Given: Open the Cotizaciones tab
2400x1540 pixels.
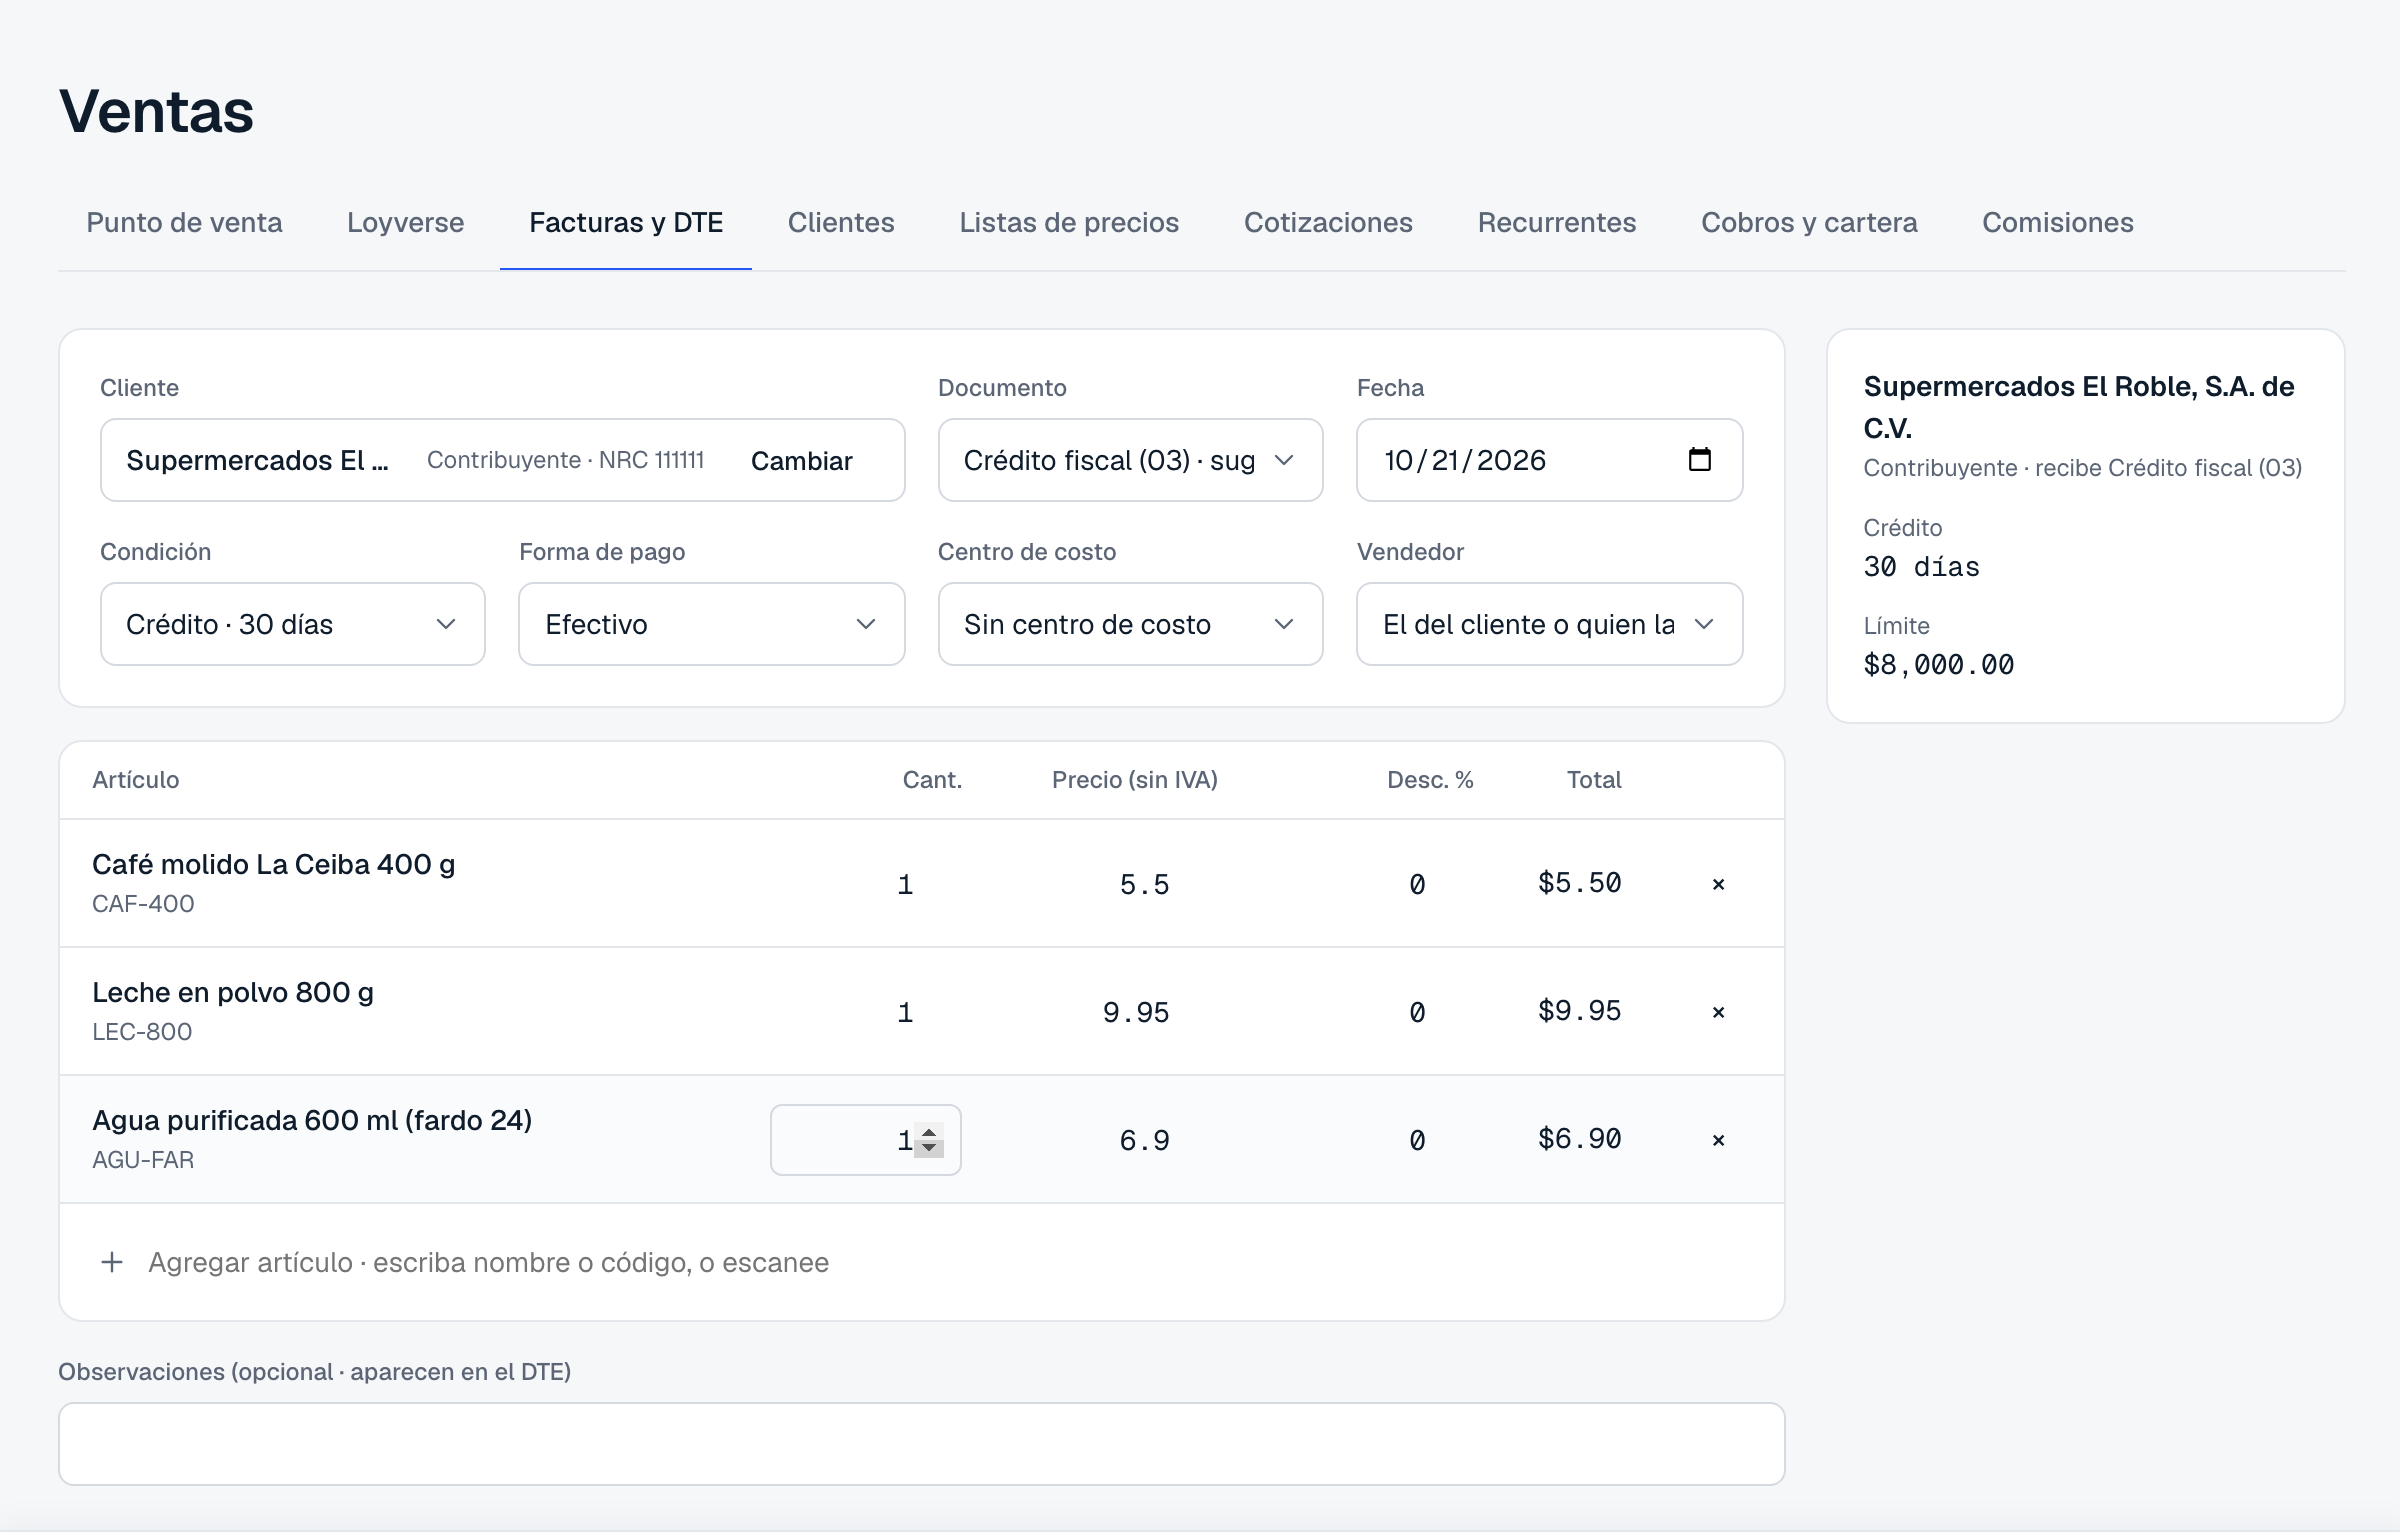Looking at the screenshot, I should pos(1328,222).
